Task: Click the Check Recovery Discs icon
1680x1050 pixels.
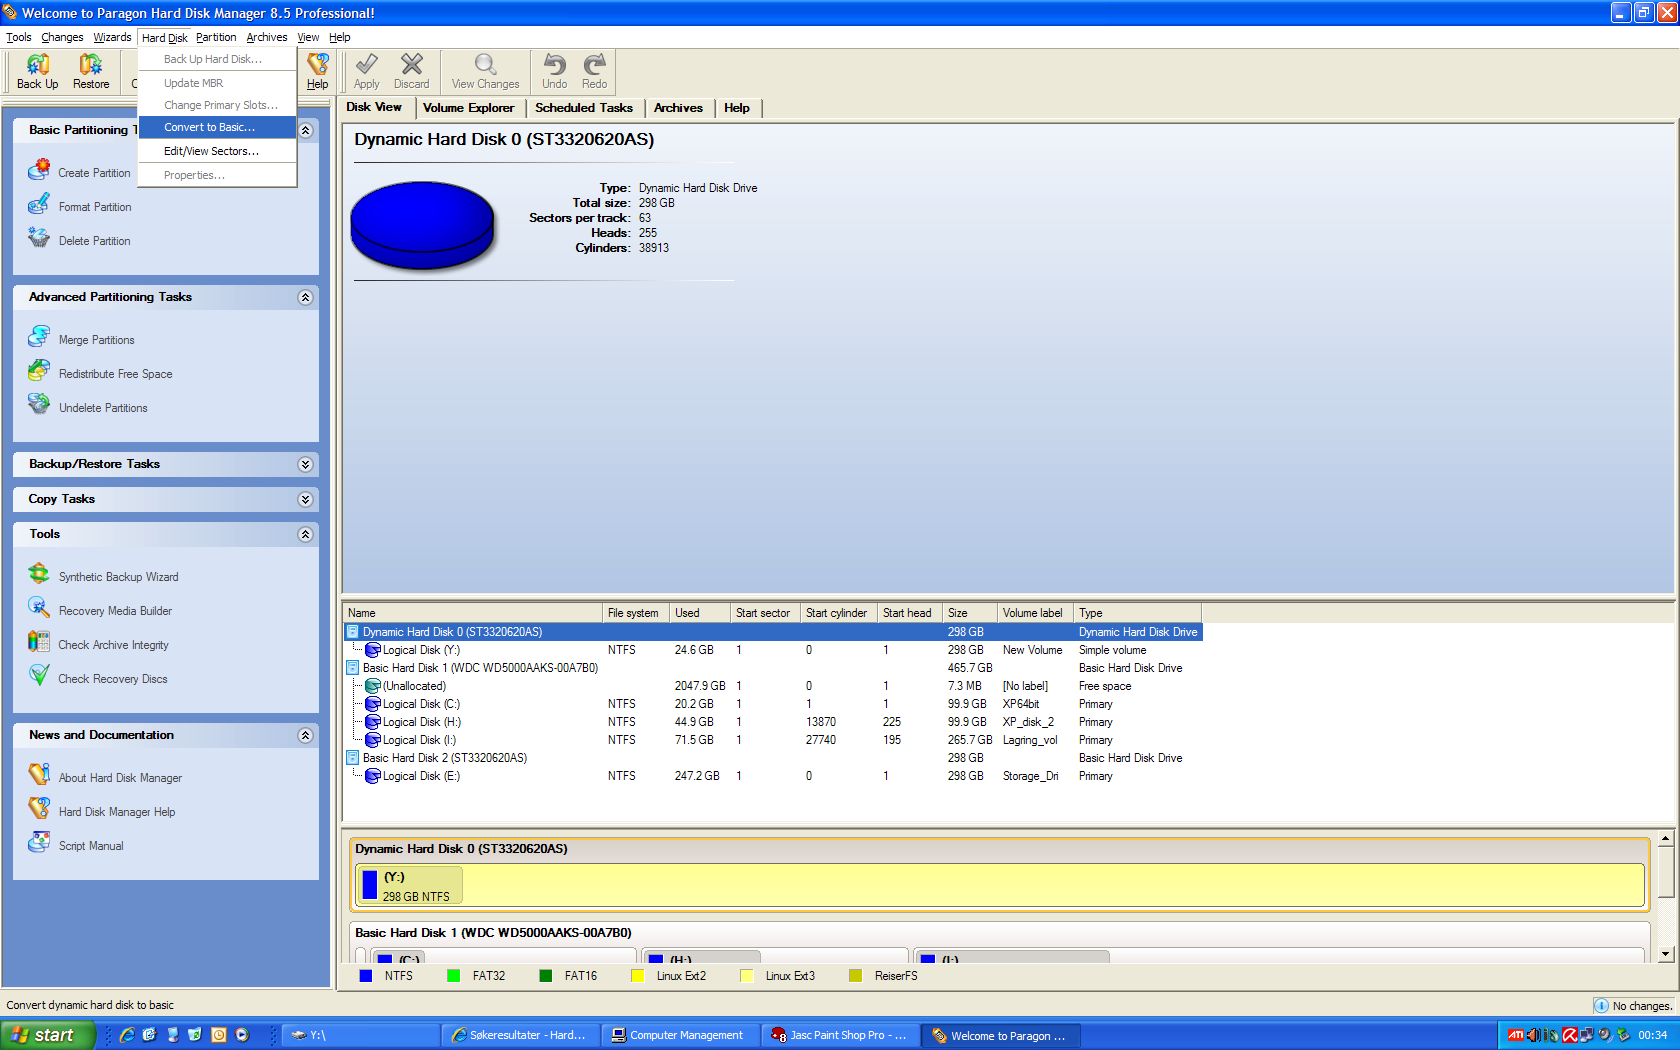Action: (39, 676)
